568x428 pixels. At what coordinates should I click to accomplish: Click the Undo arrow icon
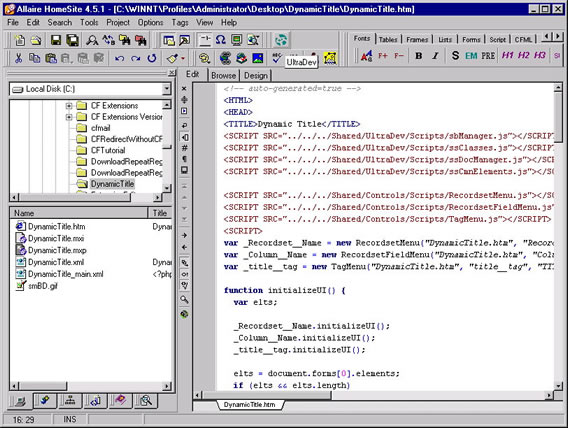[119, 58]
